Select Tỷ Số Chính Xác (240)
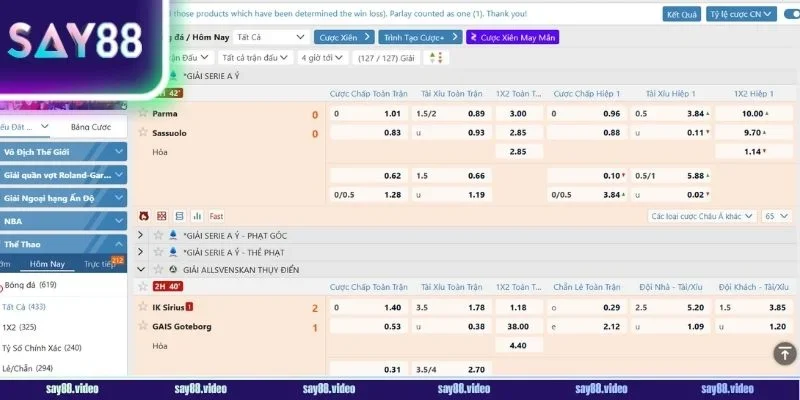 coord(42,348)
